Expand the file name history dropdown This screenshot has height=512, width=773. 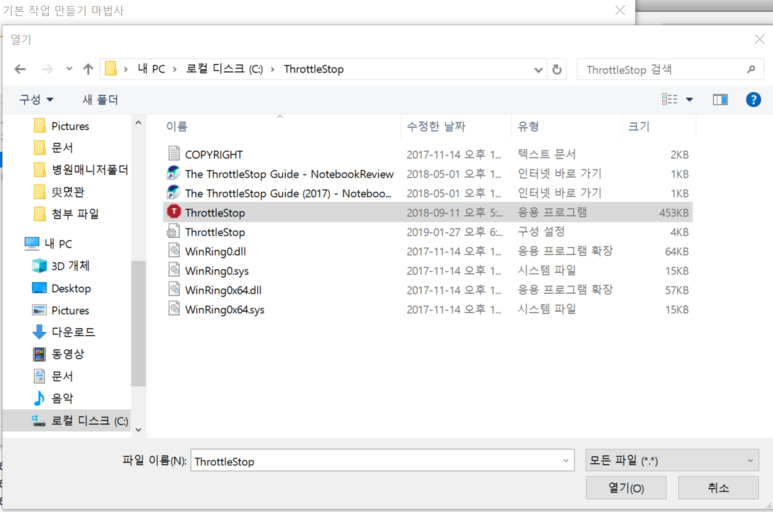[565, 461]
